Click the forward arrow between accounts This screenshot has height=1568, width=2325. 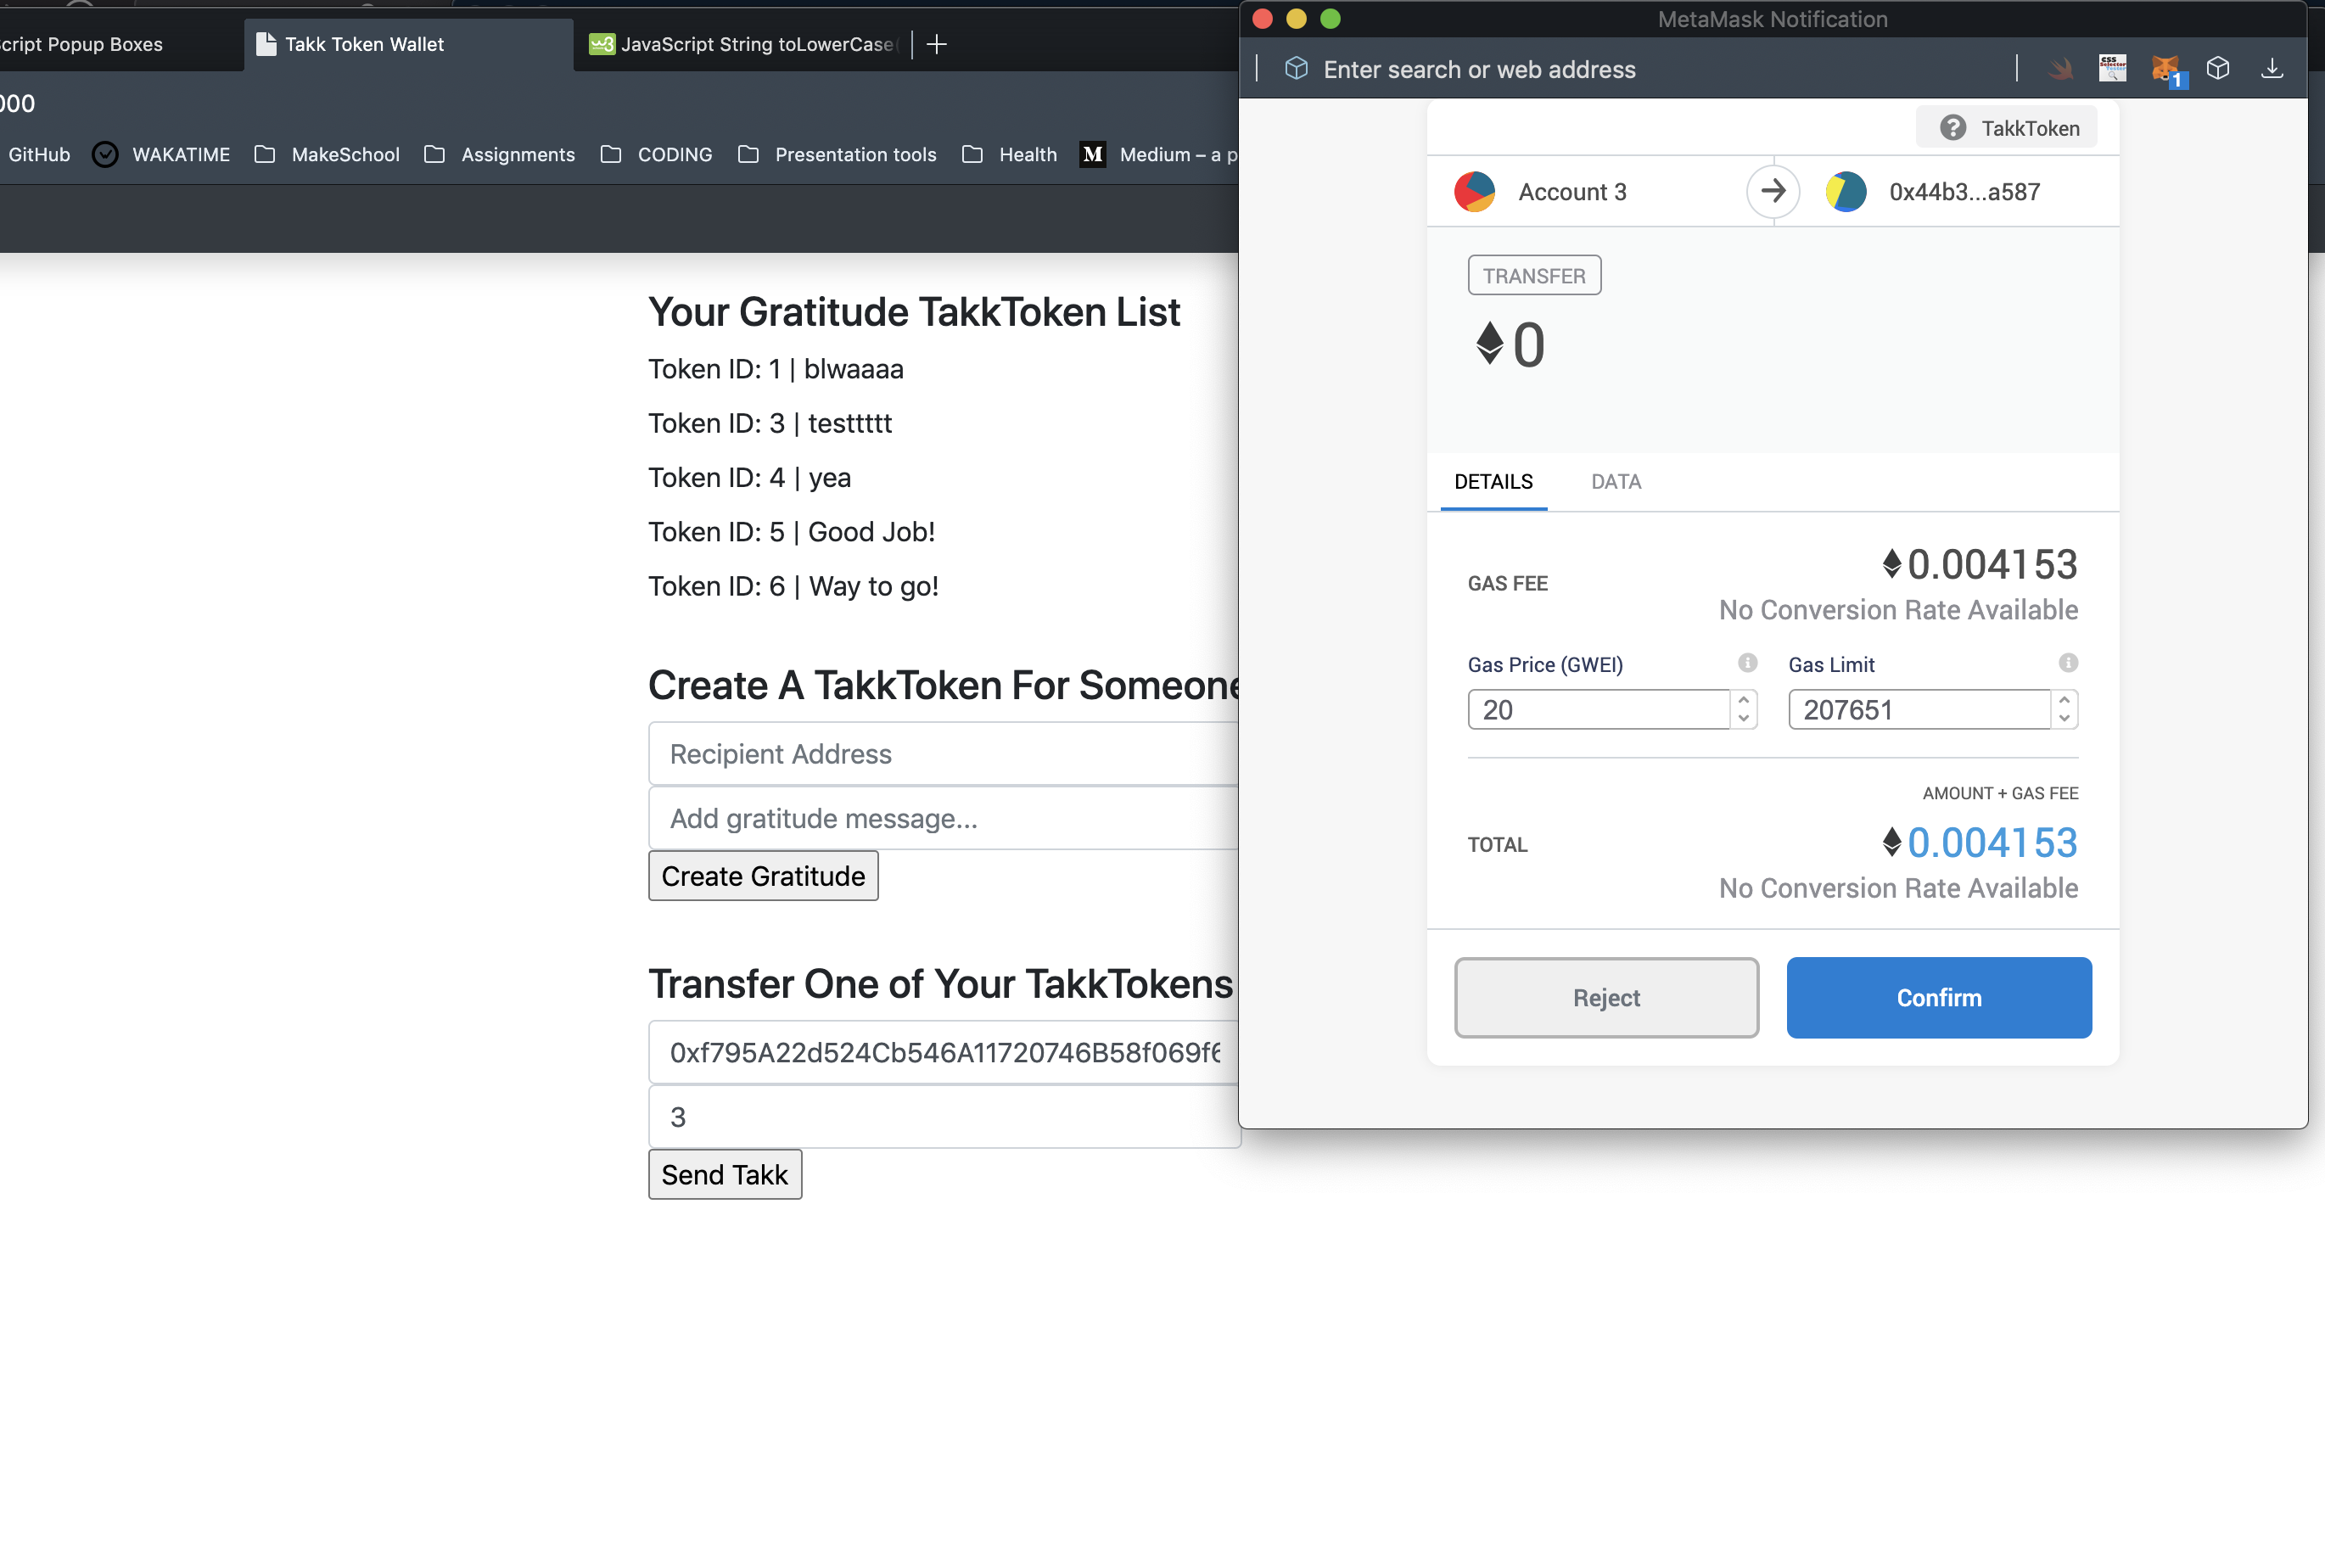pos(1773,191)
